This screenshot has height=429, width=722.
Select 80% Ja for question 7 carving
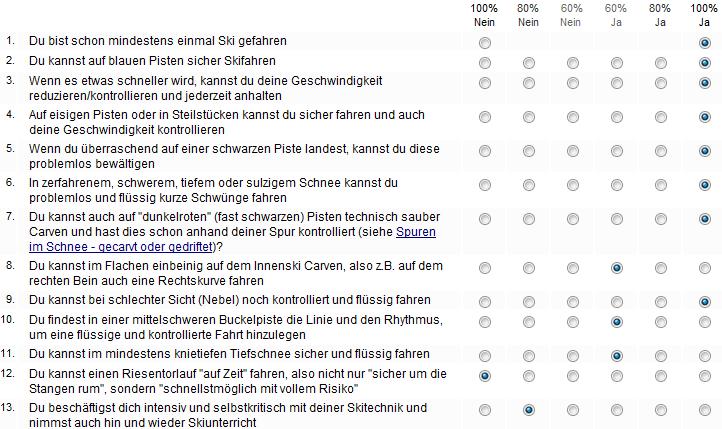(660, 219)
